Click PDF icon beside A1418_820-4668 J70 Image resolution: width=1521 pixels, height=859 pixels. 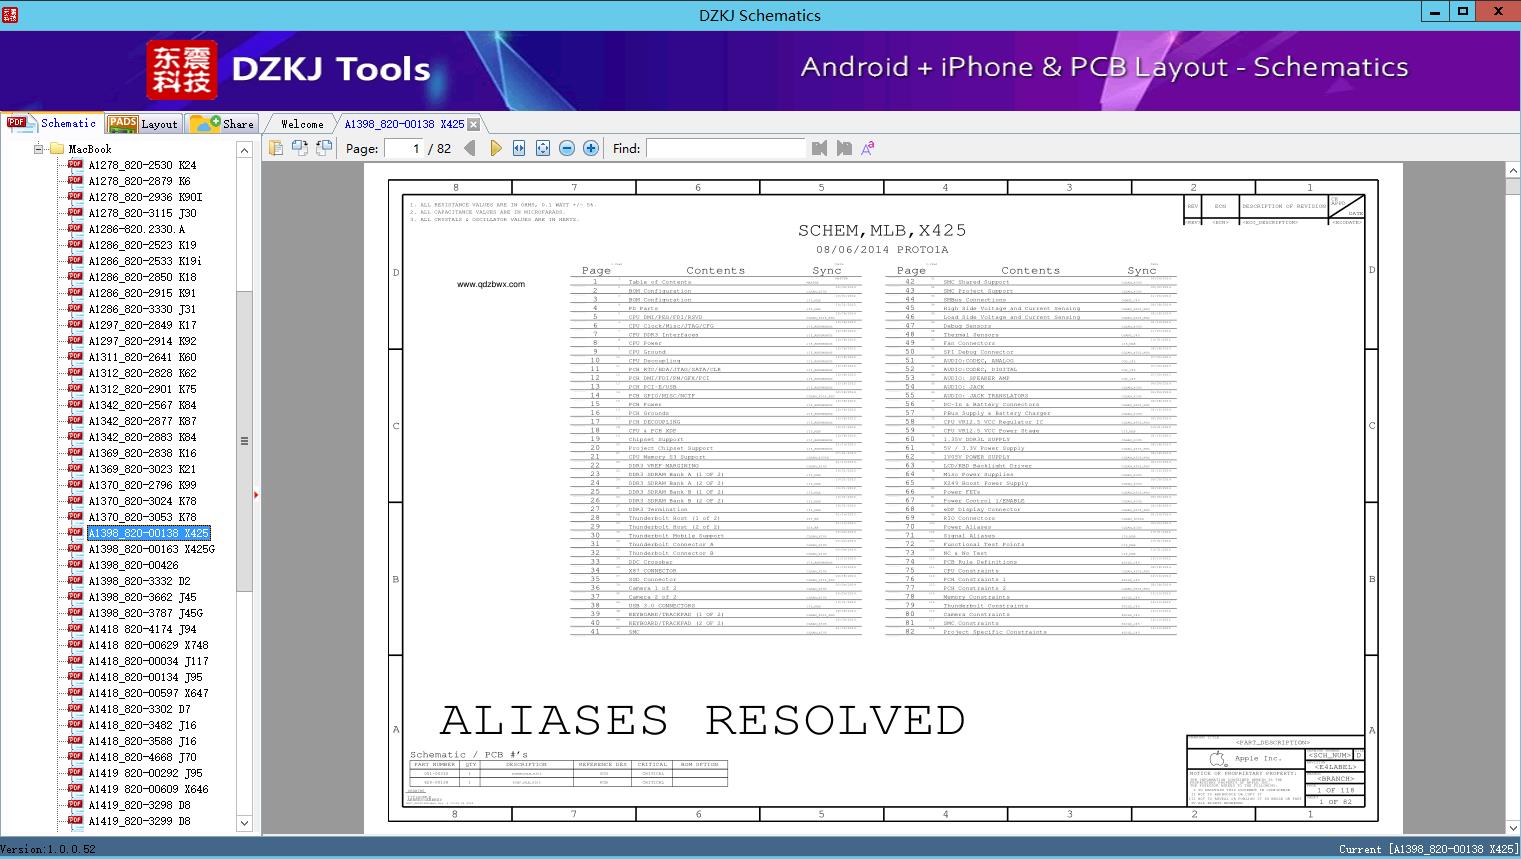click(x=75, y=756)
